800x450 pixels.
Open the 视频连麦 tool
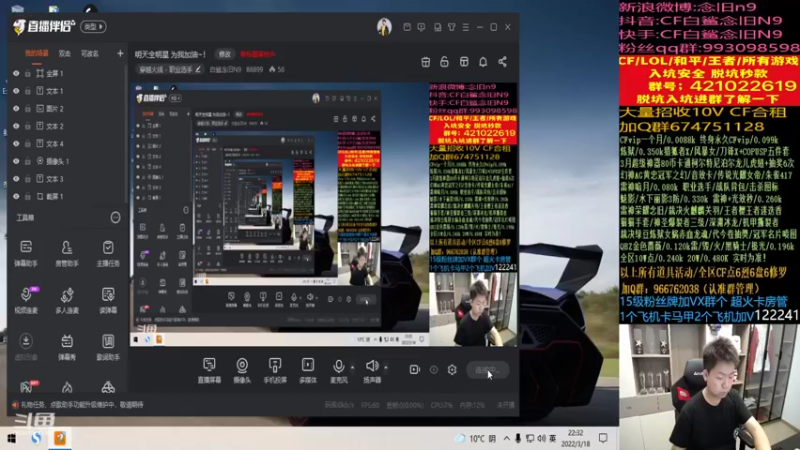coord(26,300)
